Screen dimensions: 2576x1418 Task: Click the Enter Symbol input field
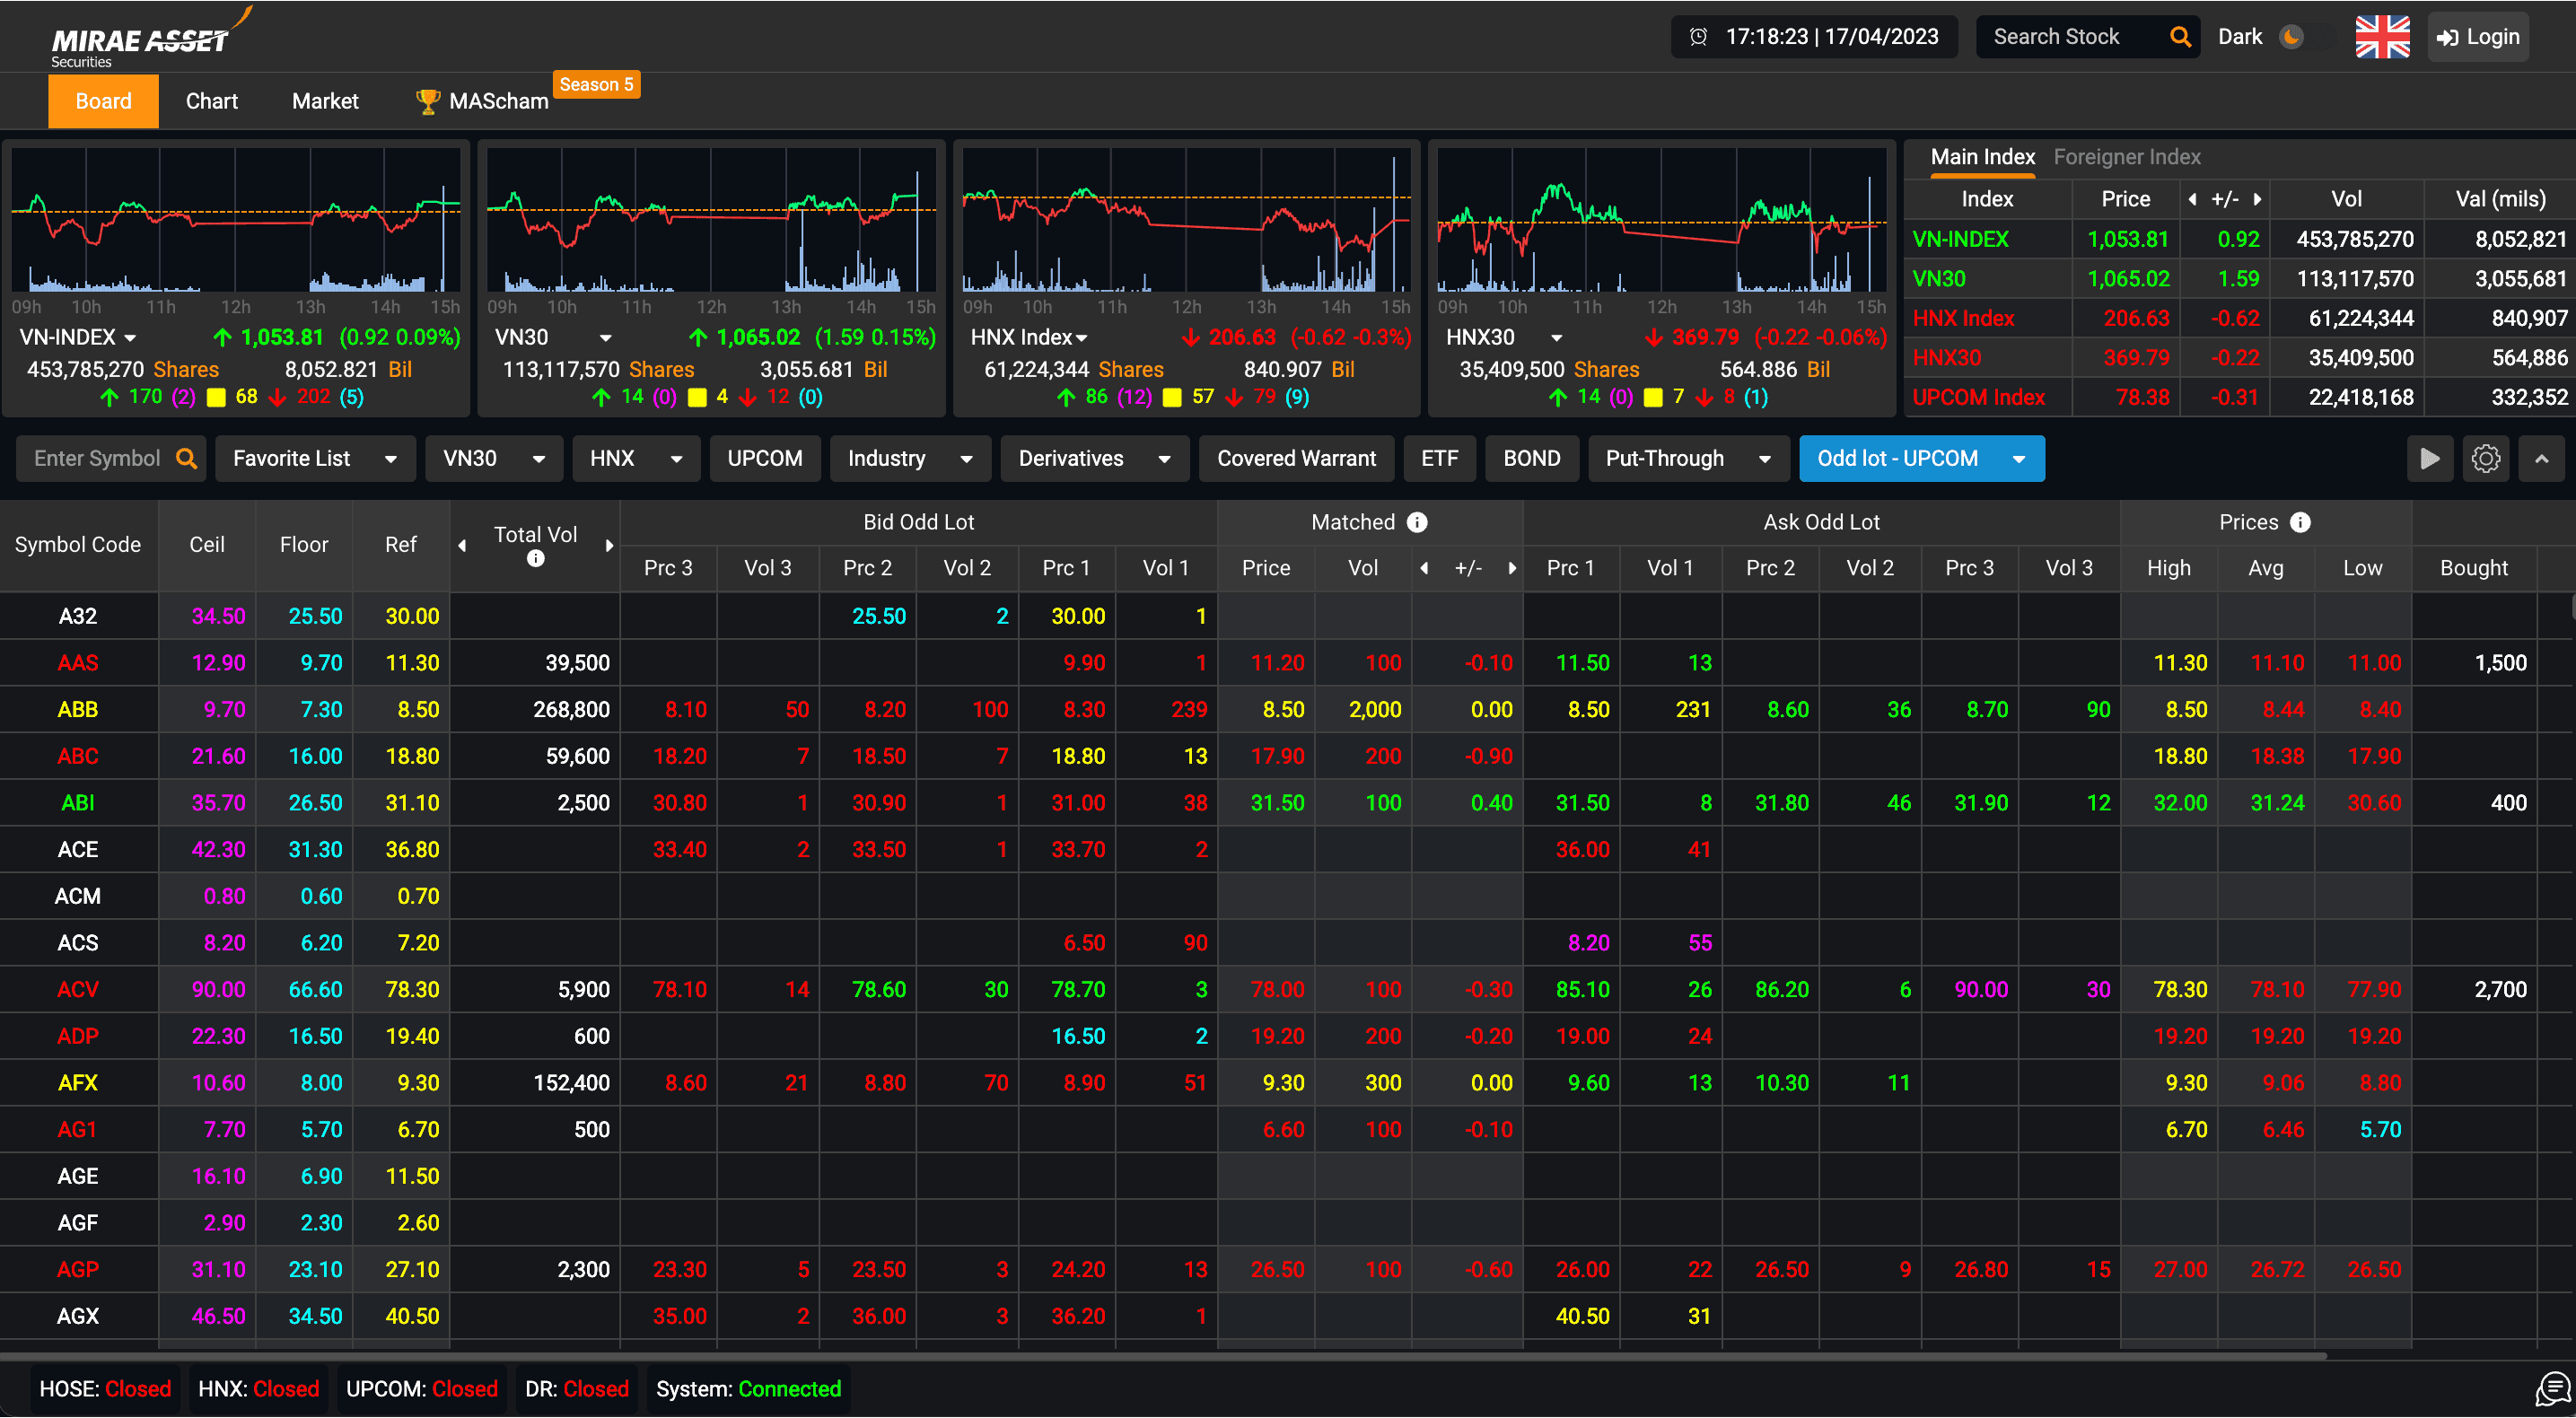(97, 459)
